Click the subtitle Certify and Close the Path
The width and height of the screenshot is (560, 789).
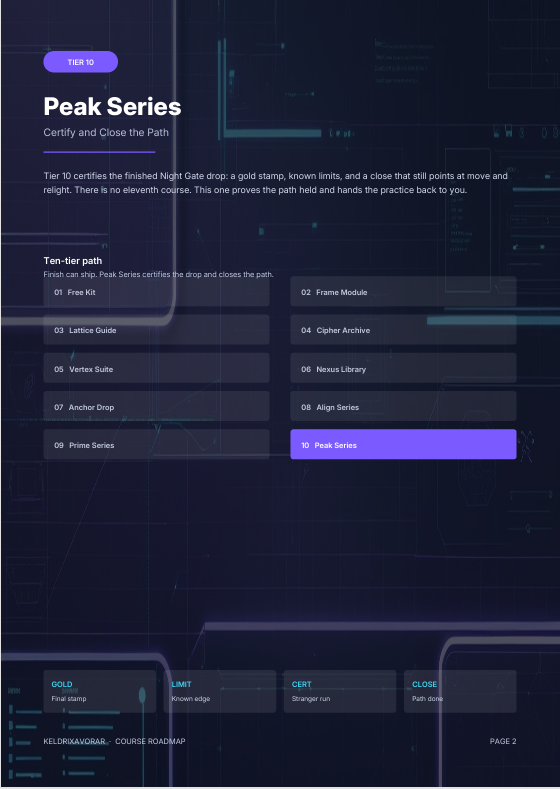(106, 132)
